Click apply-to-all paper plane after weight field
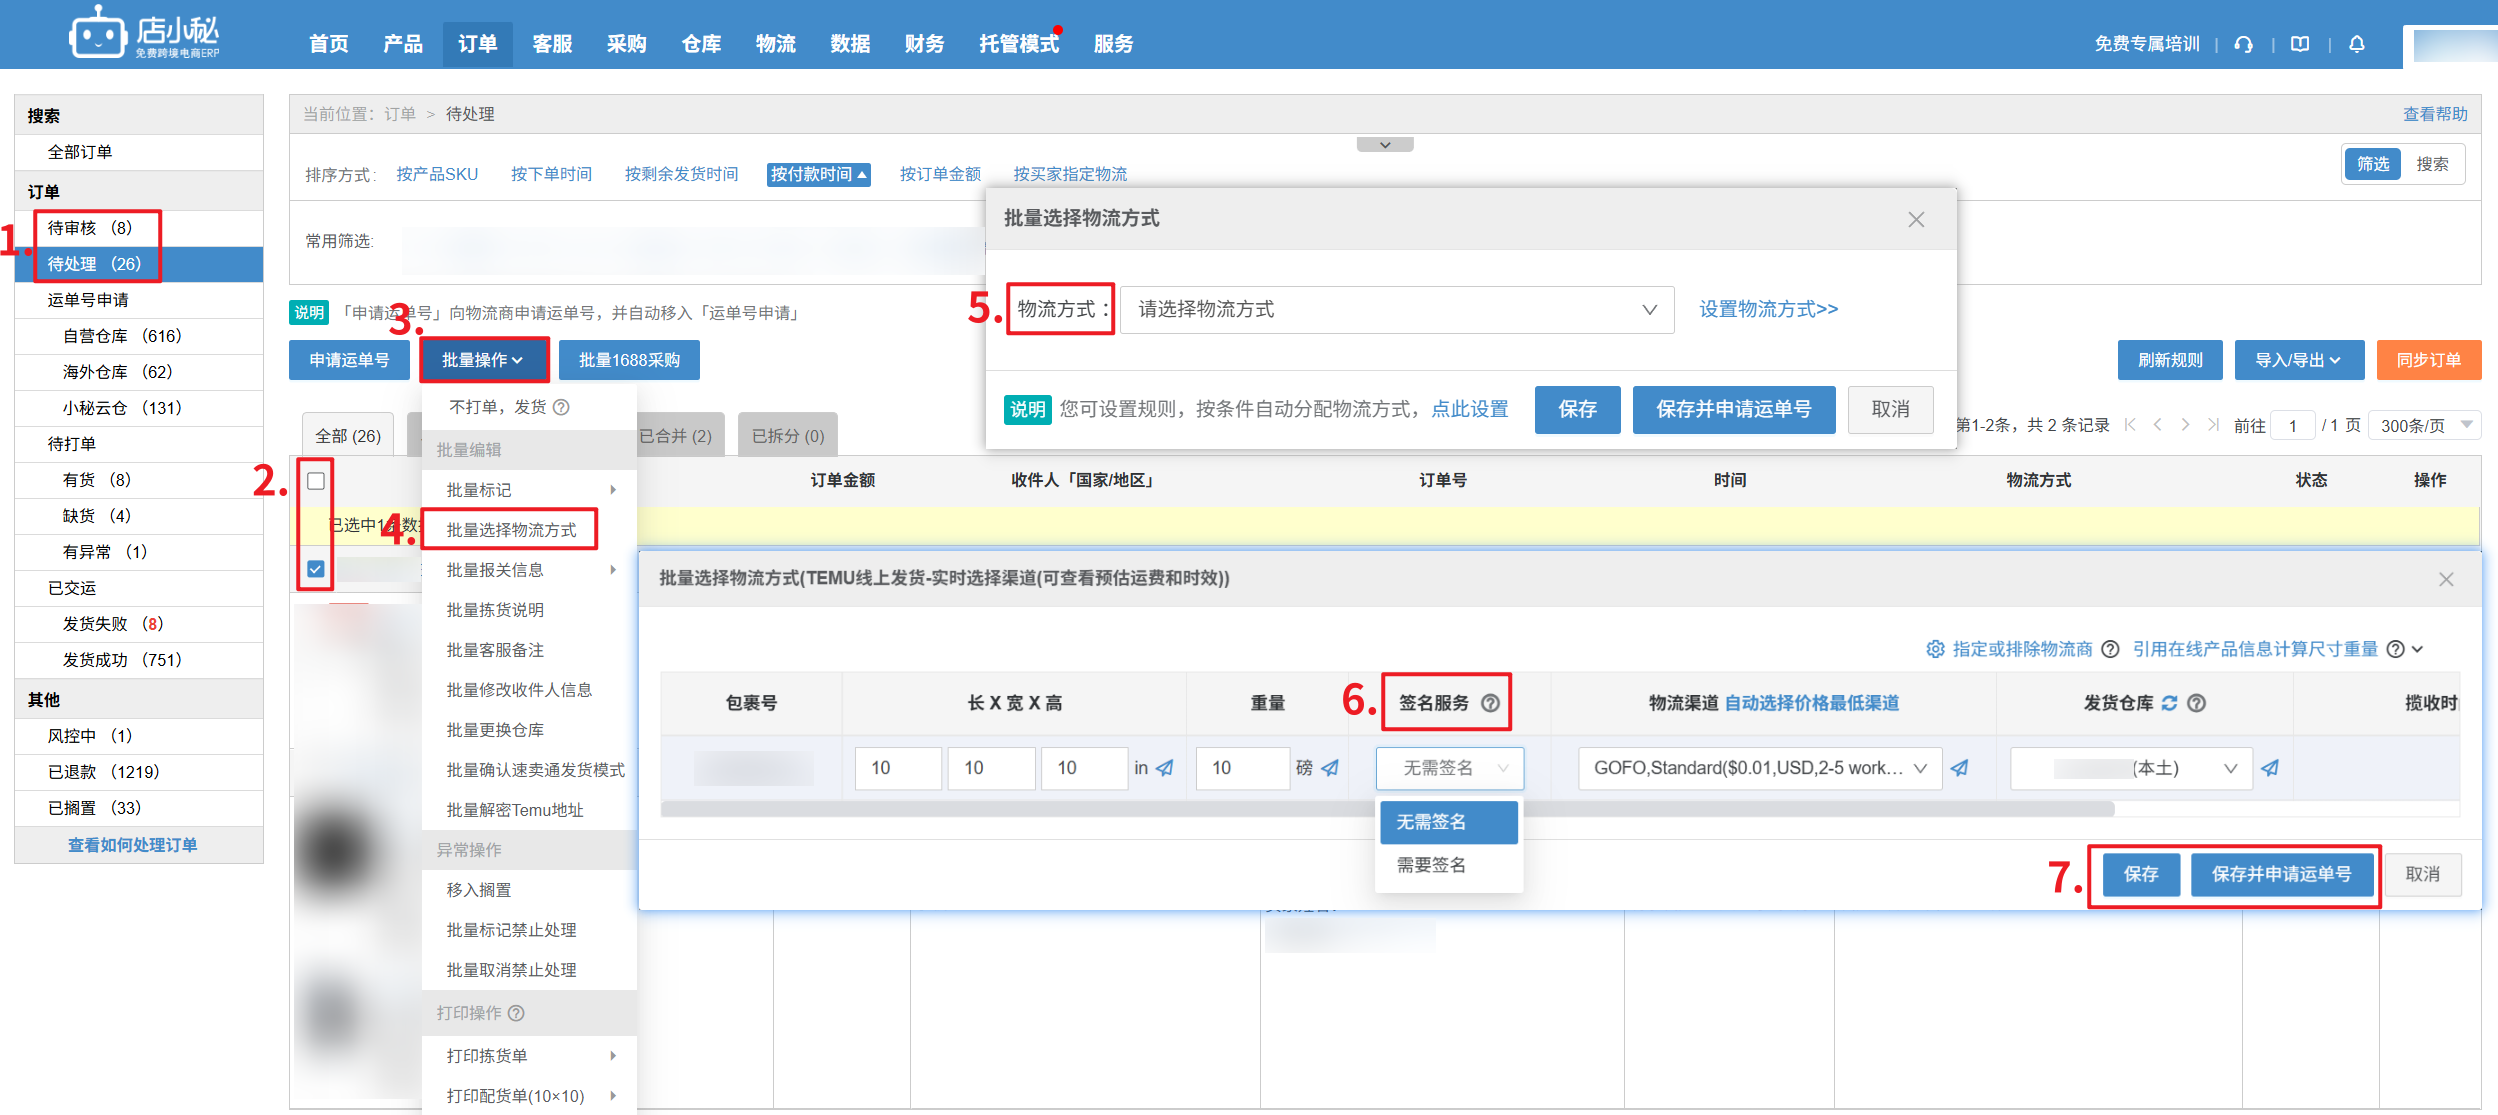Viewport: 2498px width, 1115px height. 1330,768
